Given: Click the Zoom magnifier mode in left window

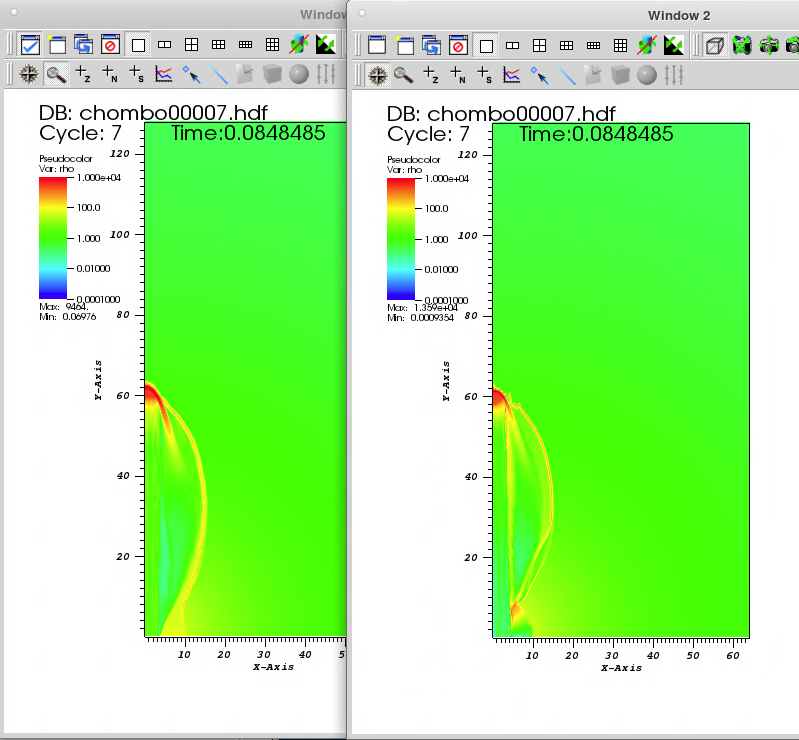Looking at the screenshot, I should tap(56, 74).
